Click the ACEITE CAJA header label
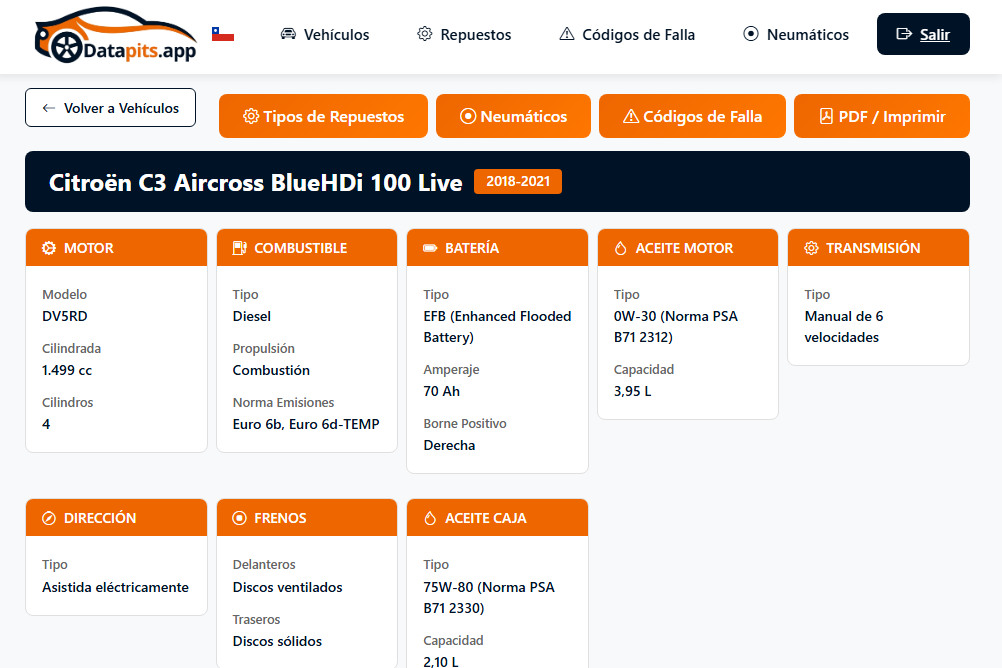The width and height of the screenshot is (1002, 668). point(486,518)
